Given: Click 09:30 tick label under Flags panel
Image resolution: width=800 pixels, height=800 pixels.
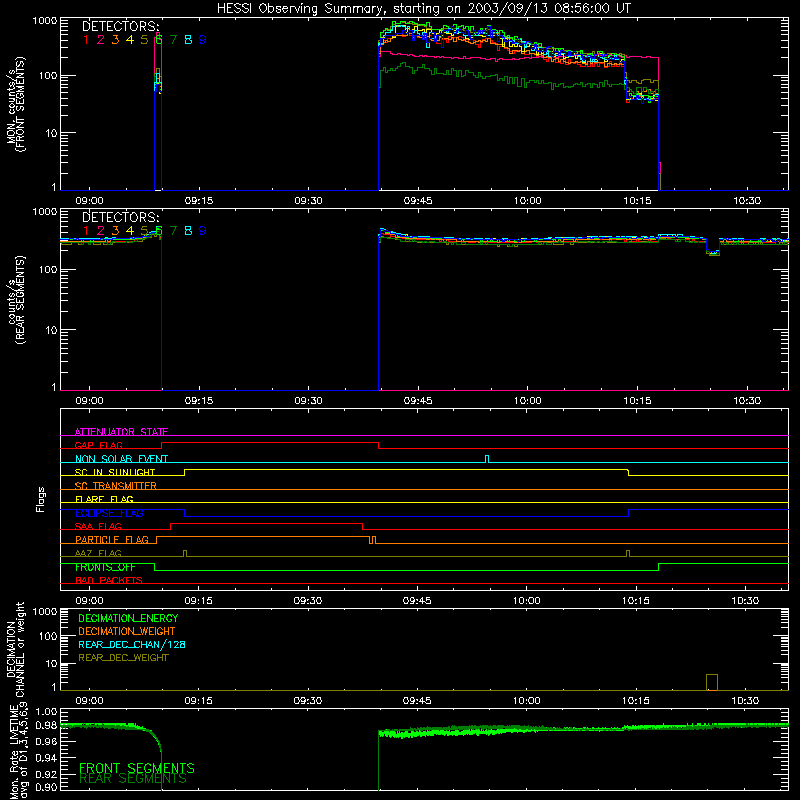Looking at the screenshot, I should (x=308, y=601).
